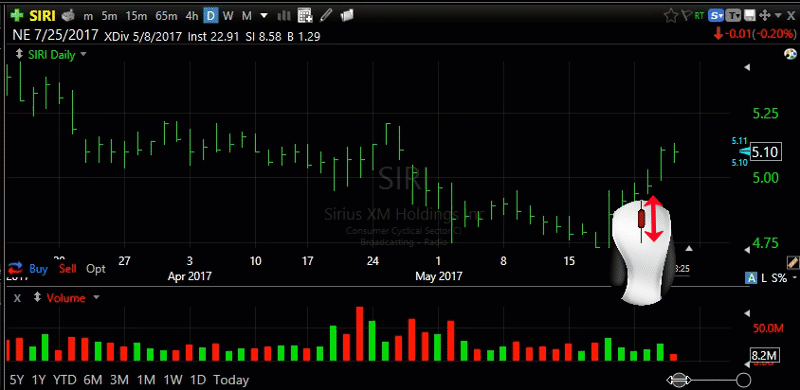Click the four-way move arrows icon

tap(764, 16)
